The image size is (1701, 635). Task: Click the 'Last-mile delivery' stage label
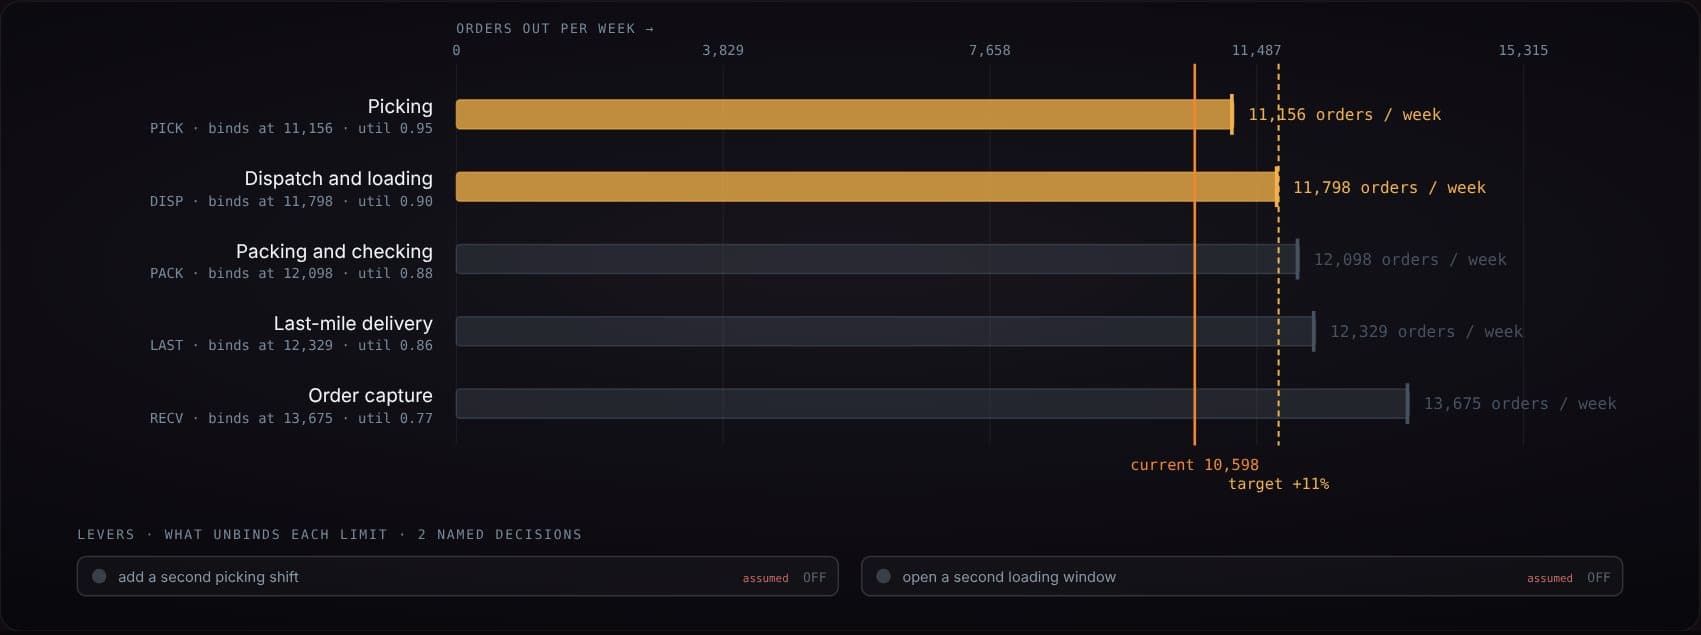353,323
